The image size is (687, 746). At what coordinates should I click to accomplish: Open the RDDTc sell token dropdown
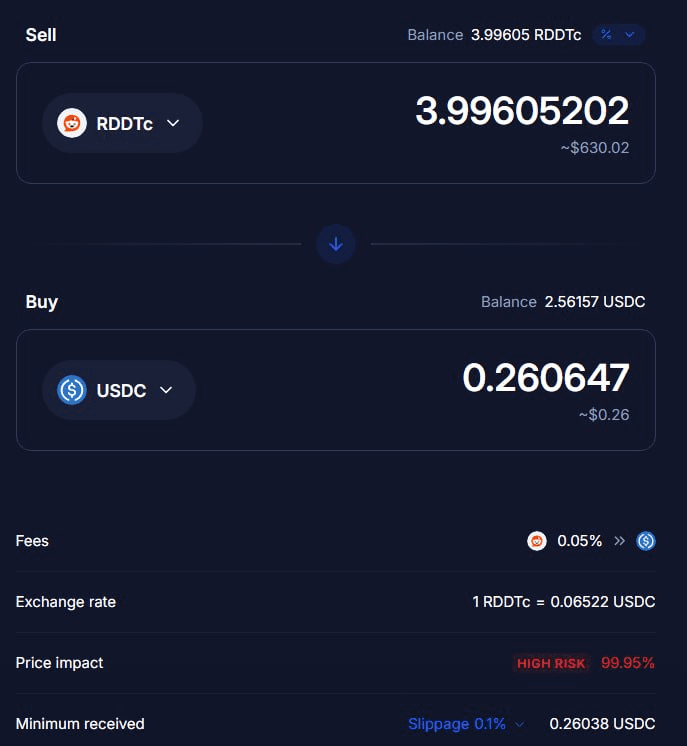tap(122, 123)
